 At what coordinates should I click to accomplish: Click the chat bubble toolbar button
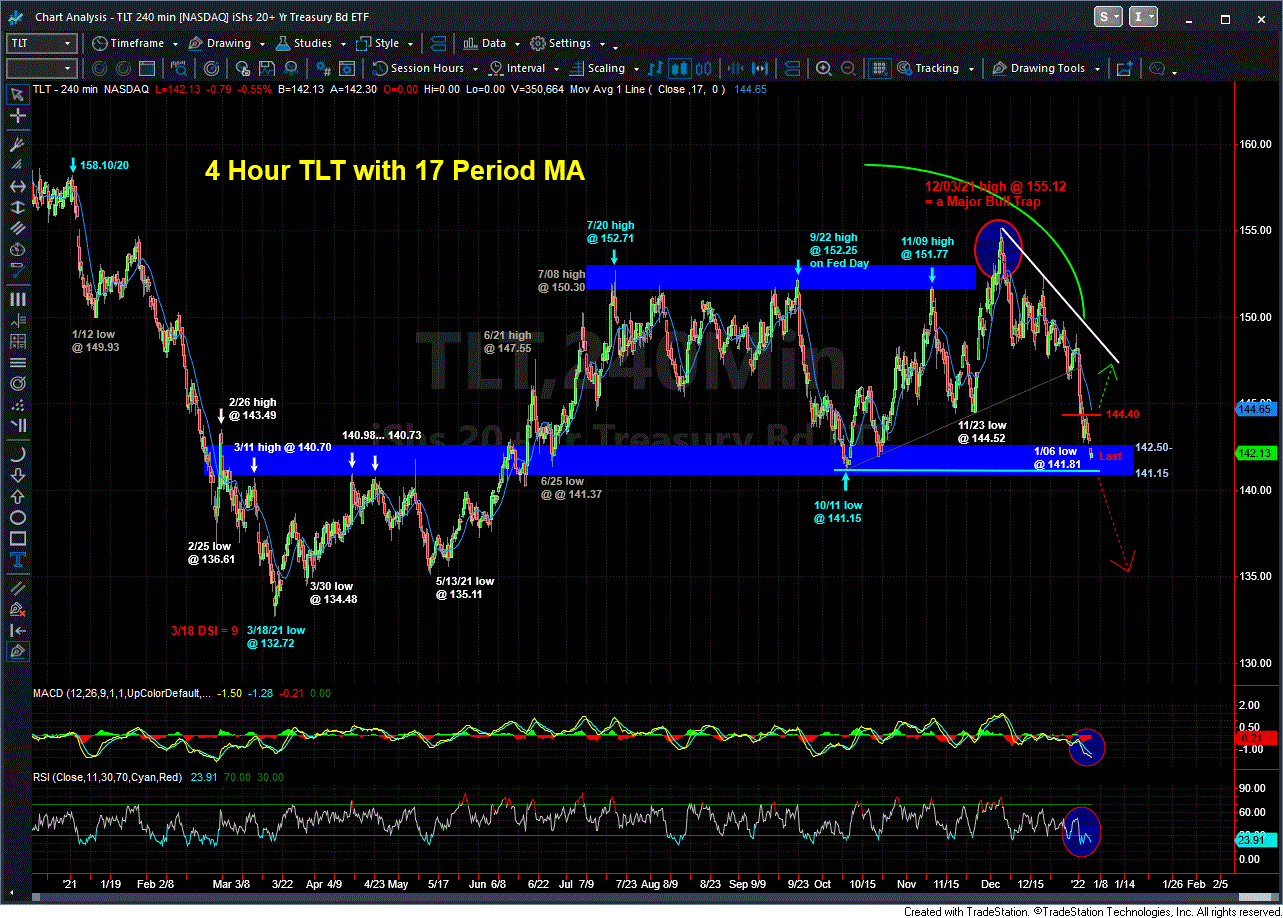point(1158,68)
